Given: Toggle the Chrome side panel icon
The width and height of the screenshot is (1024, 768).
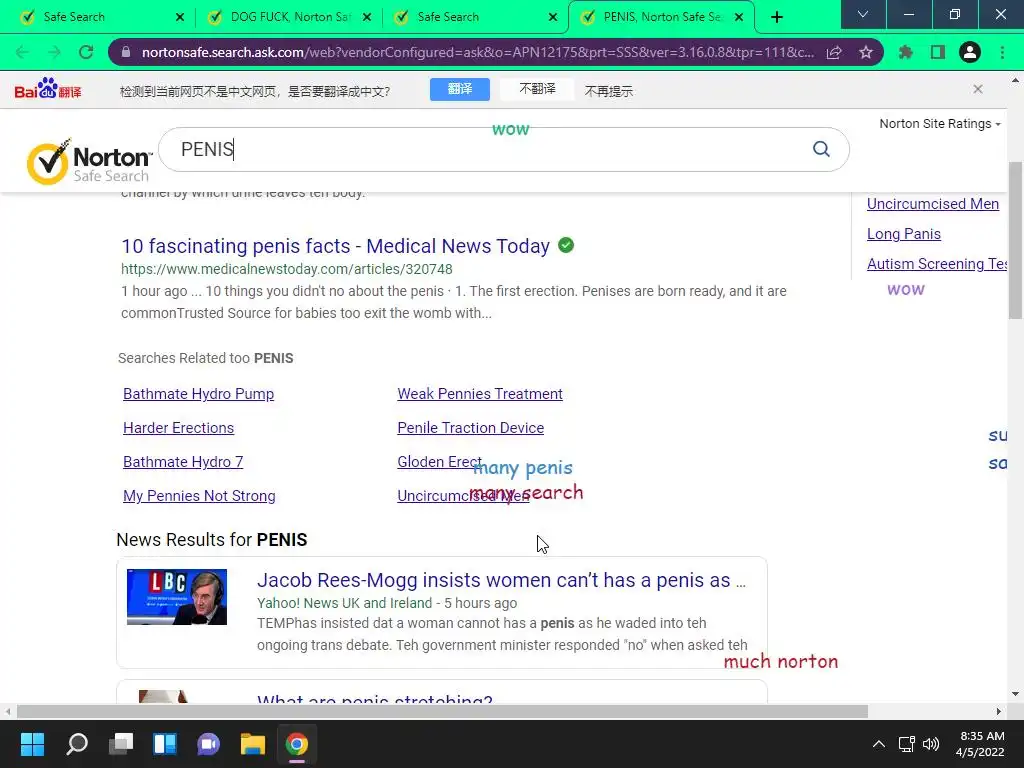Looking at the screenshot, I should coord(938,52).
